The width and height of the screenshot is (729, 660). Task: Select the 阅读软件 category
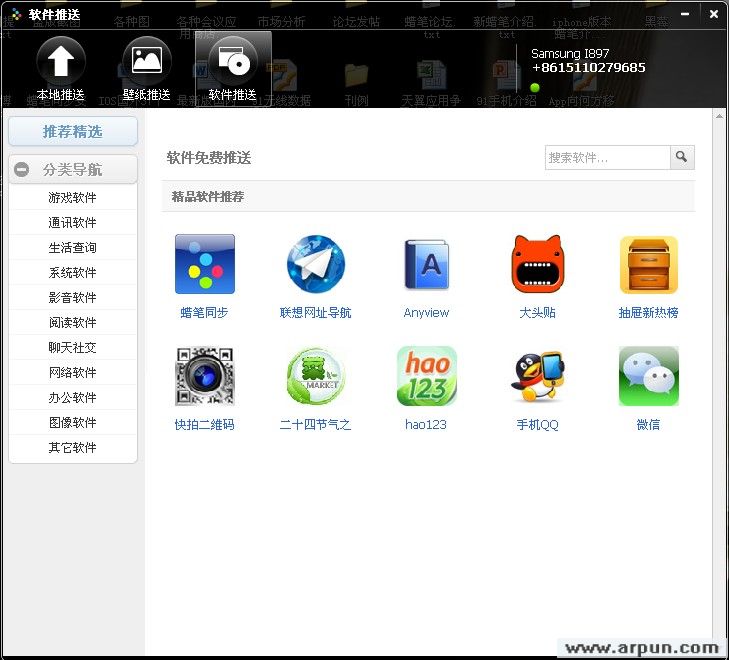point(73,323)
